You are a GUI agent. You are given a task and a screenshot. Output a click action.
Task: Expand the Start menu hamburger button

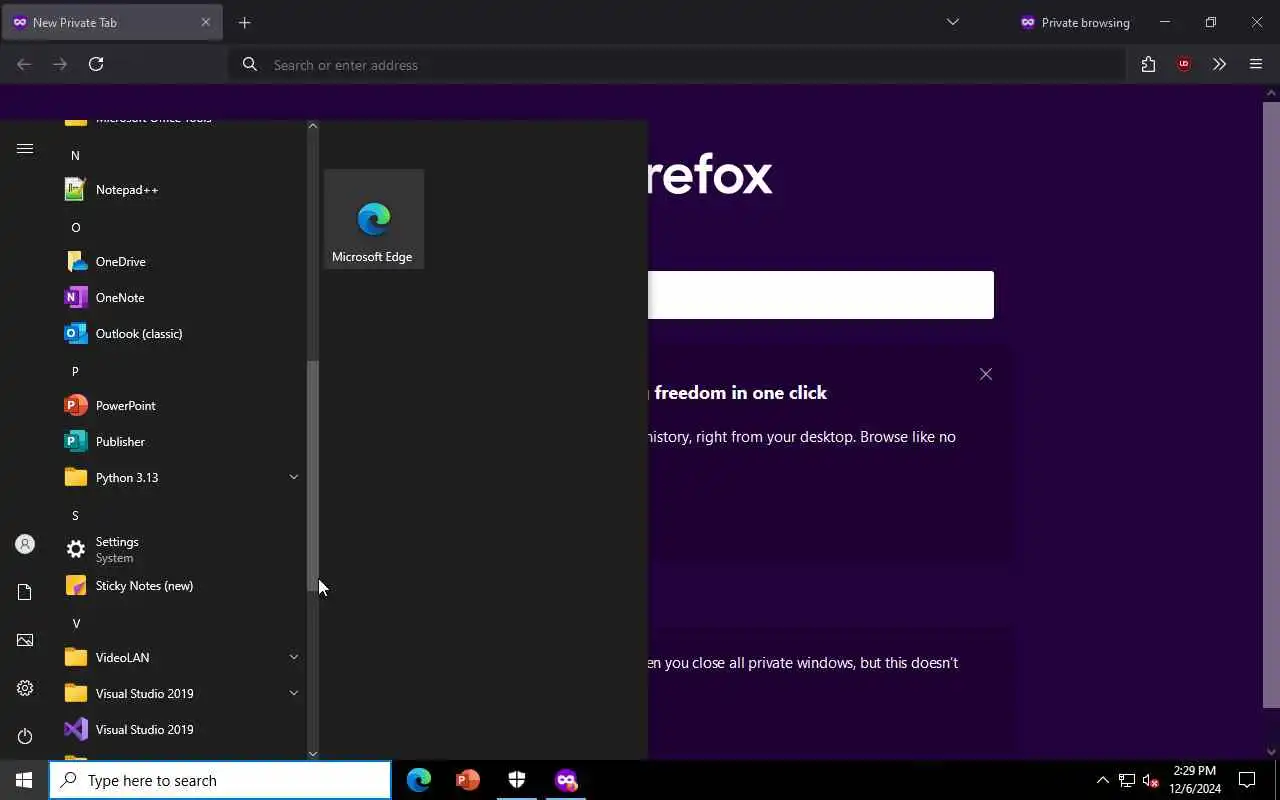click(25, 149)
